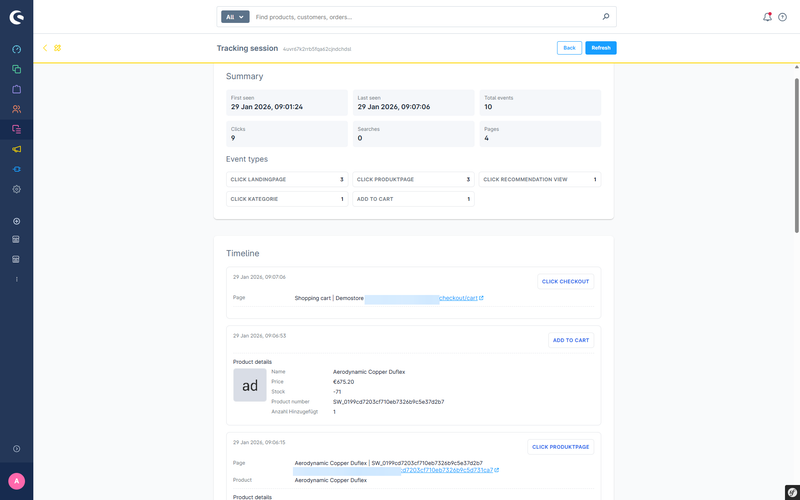The width and height of the screenshot is (800, 500).
Task: Expand the sidebar with the collapse toggle
Action: tap(16, 449)
